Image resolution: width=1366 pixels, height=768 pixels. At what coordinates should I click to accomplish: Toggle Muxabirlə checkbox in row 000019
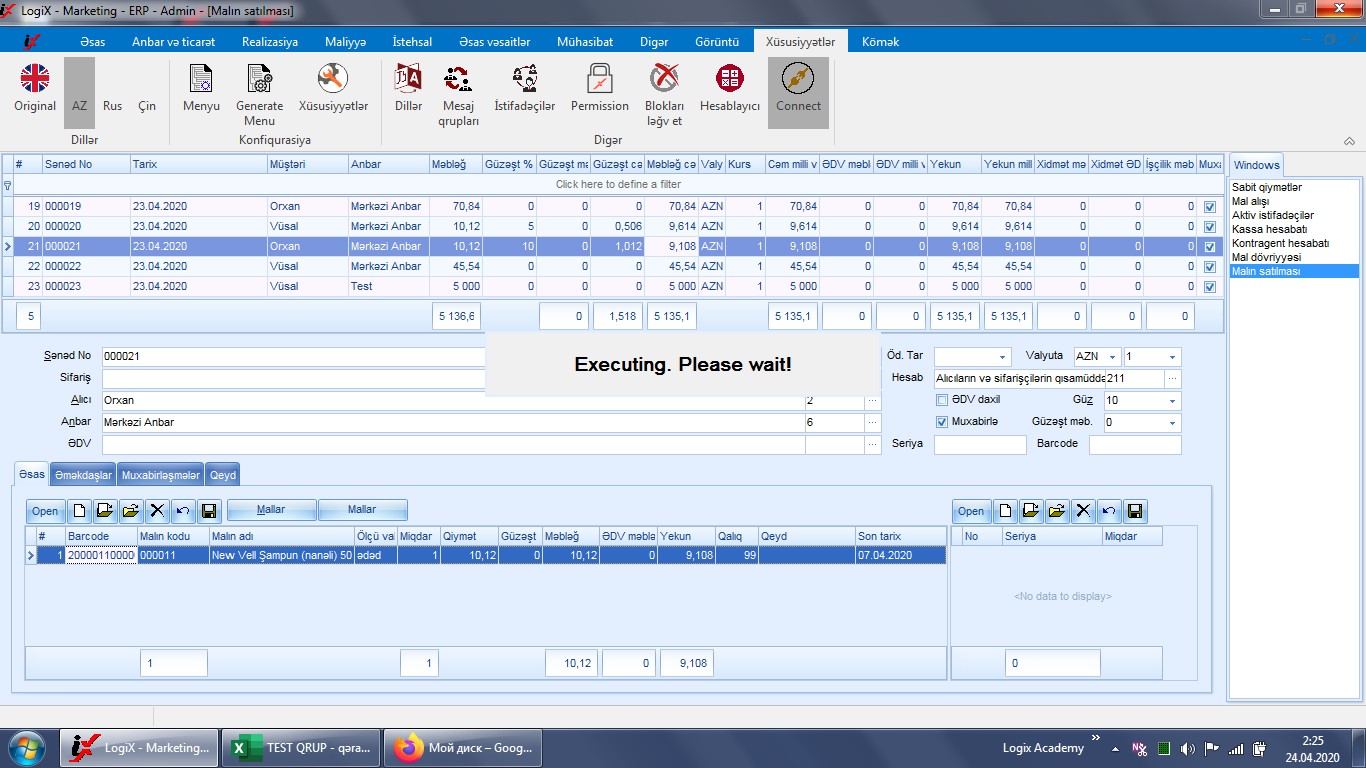pyautogui.click(x=1210, y=207)
